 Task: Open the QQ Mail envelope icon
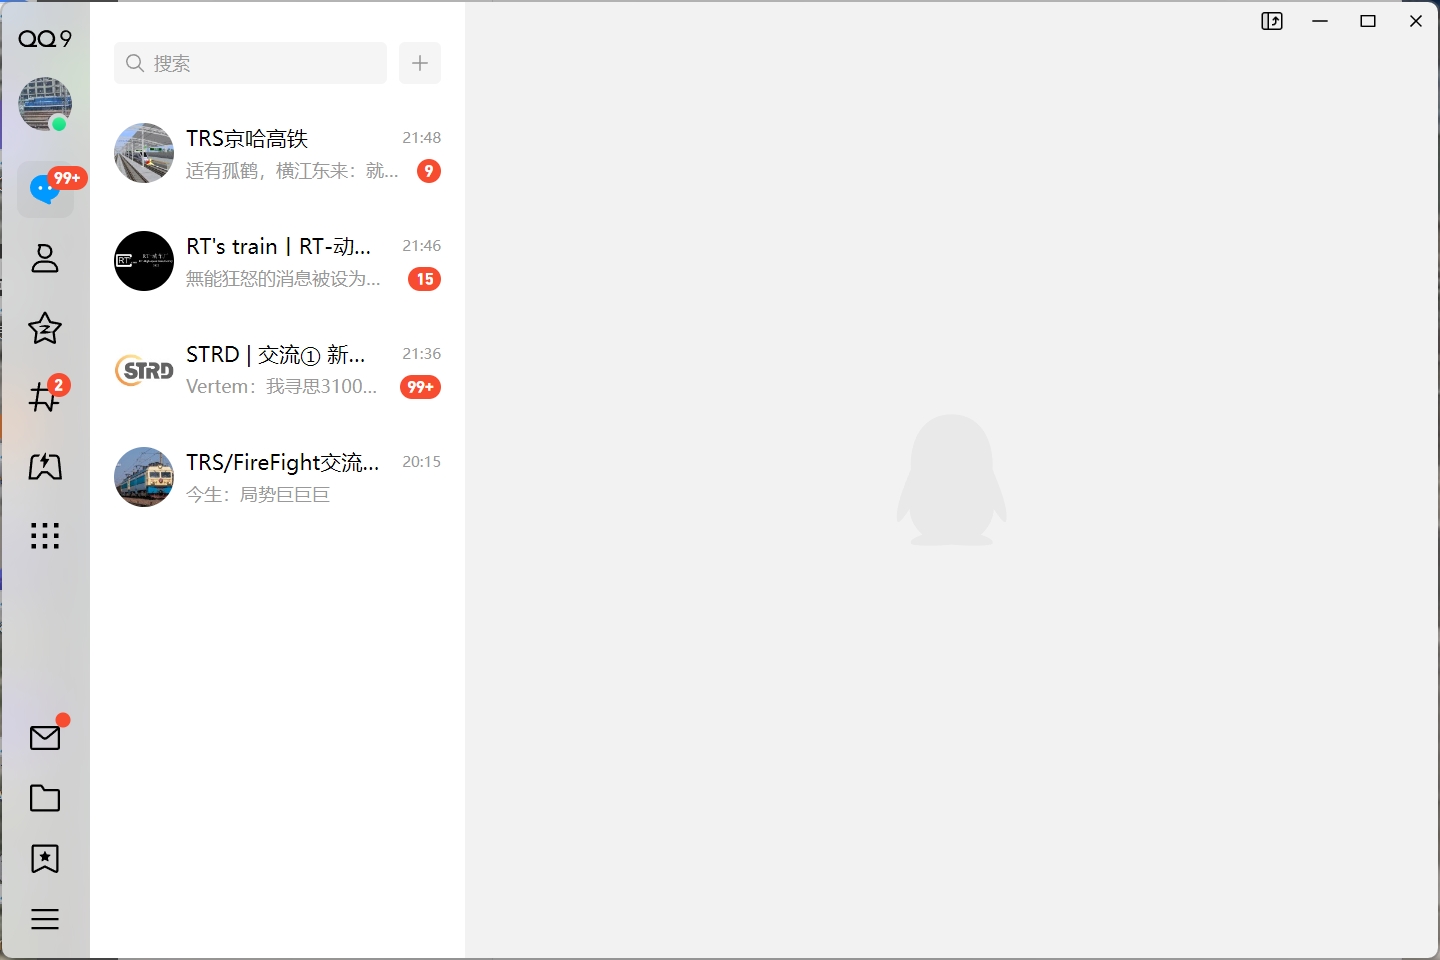point(45,738)
